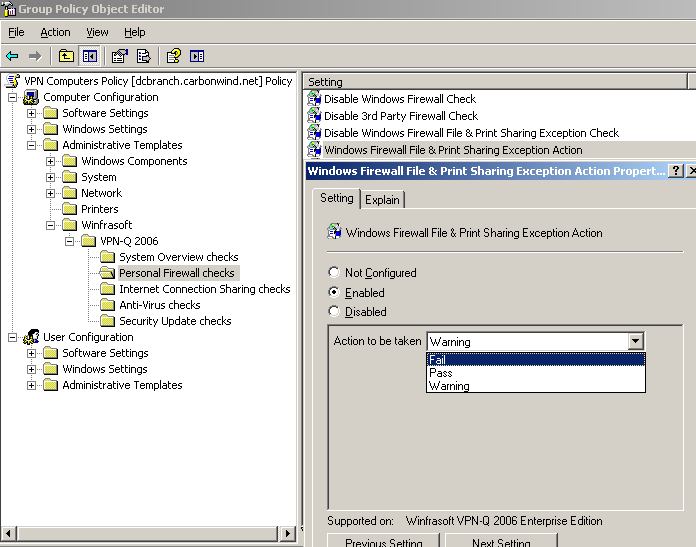696x547 pixels.
Task: Click the Forward arrow toolbar icon
Action: pyautogui.click(x=35, y=56)
